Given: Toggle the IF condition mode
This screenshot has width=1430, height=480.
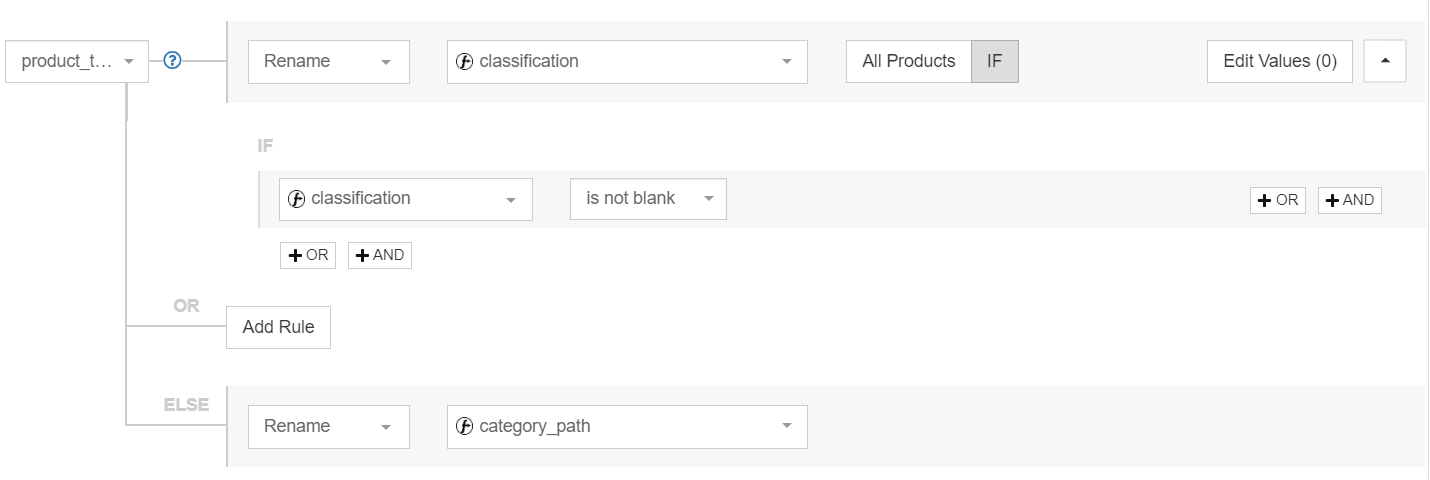Looking at the screenshot, I should pos(995,61).
